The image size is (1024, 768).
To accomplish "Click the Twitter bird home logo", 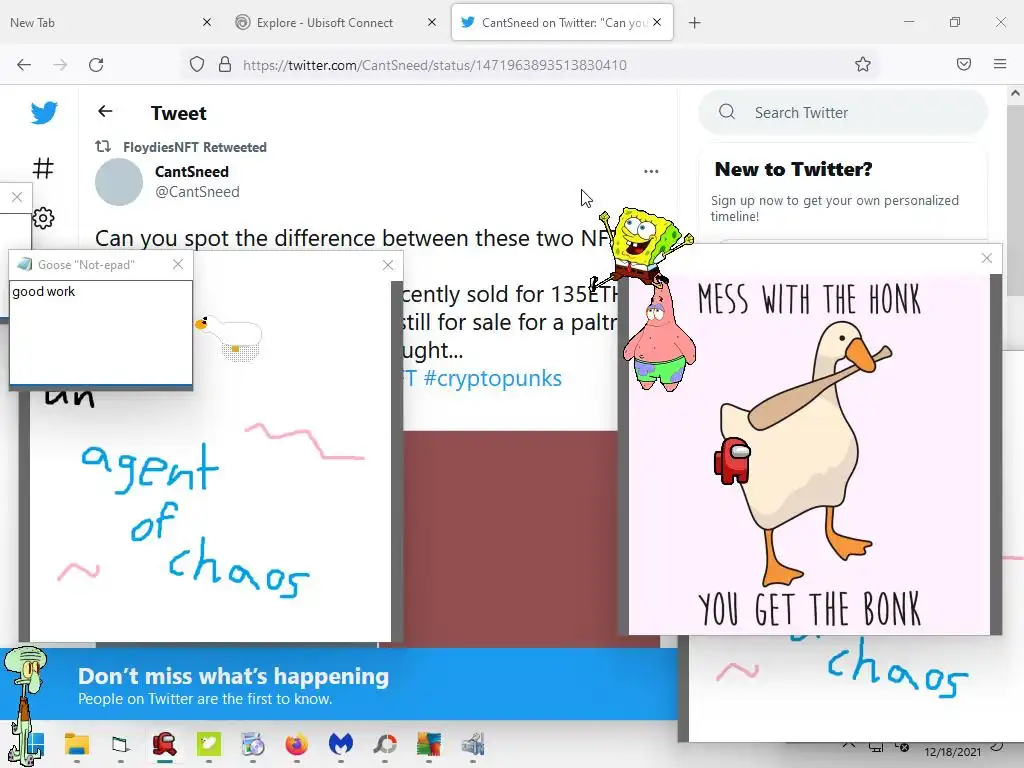I will pyautogui.click(x=44, y=112).
